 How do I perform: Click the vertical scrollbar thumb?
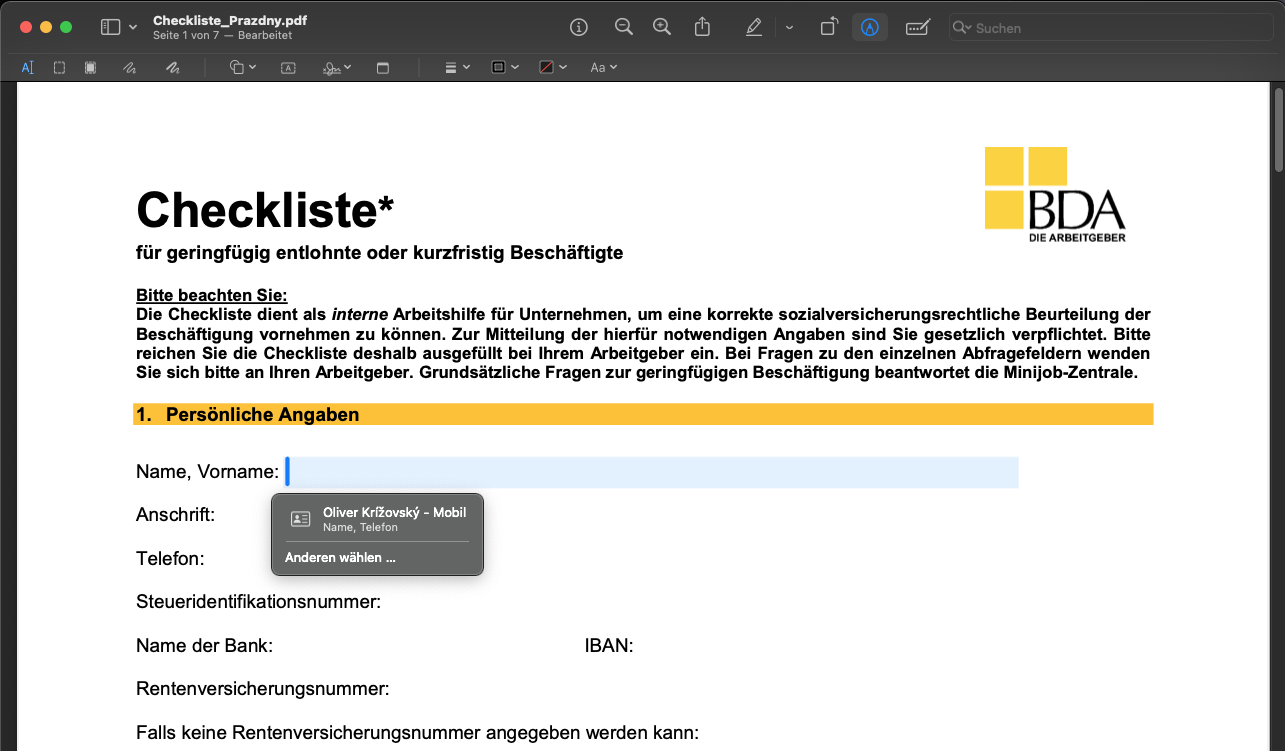(1277, 130)
